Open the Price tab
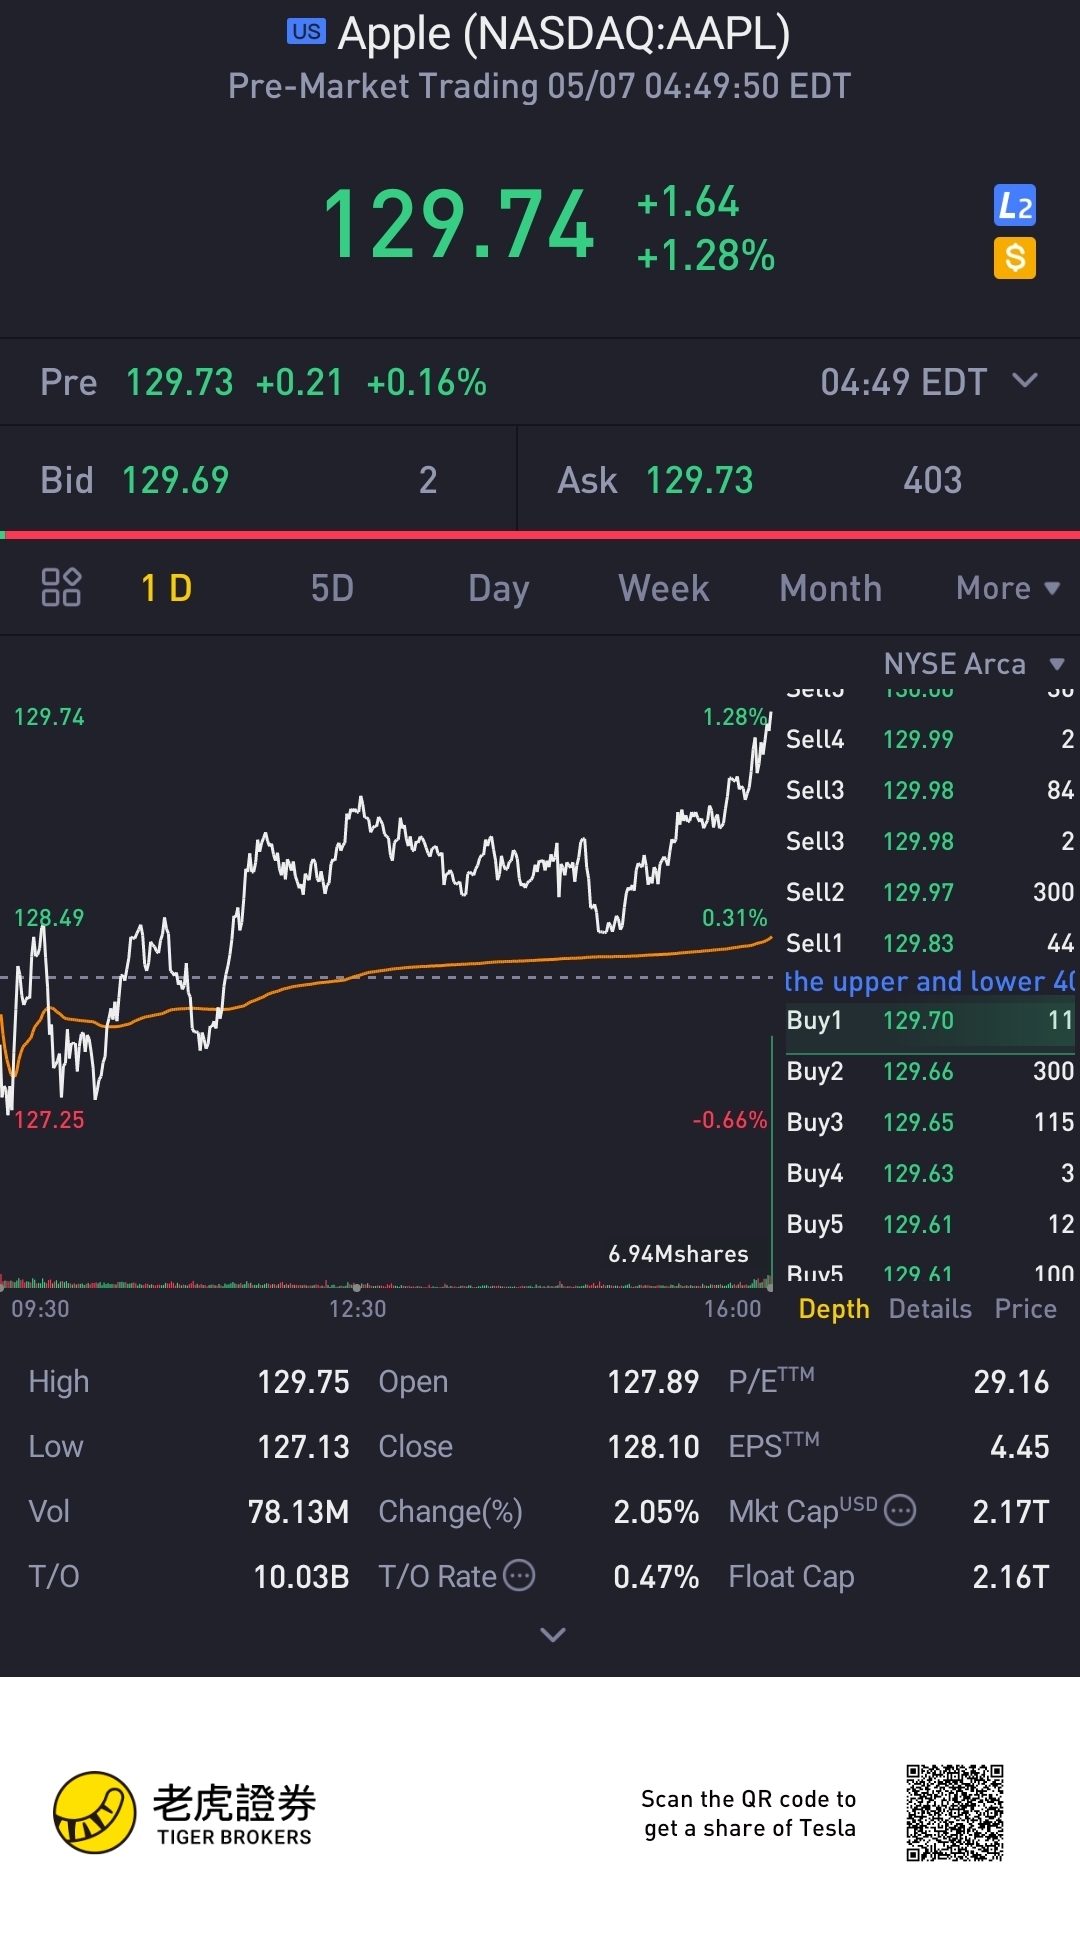 tap(1026, 1309)
